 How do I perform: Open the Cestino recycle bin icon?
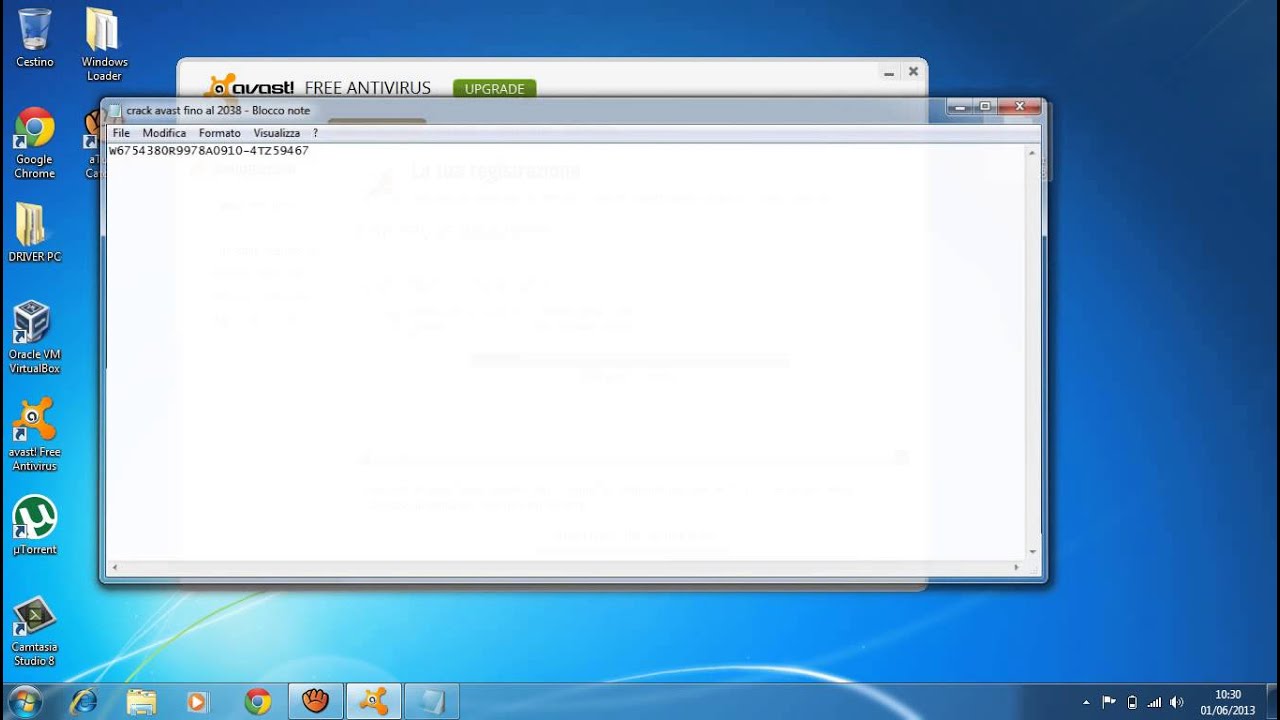(x=34, y=38)
